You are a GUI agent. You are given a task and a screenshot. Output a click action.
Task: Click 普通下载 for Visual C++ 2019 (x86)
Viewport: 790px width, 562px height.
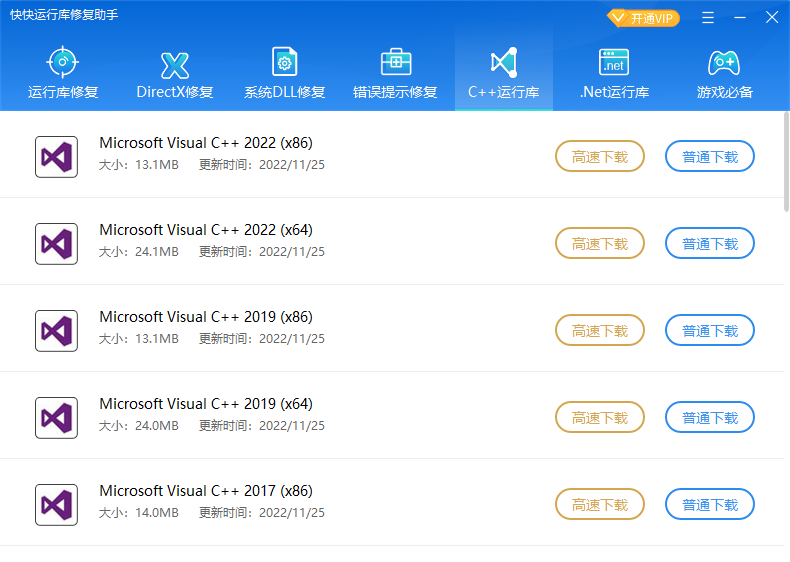(710, 331)
